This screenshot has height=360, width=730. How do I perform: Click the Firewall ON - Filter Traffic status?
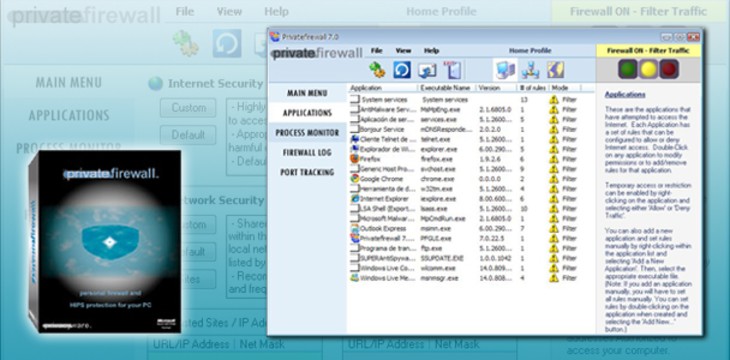[649, 51]
